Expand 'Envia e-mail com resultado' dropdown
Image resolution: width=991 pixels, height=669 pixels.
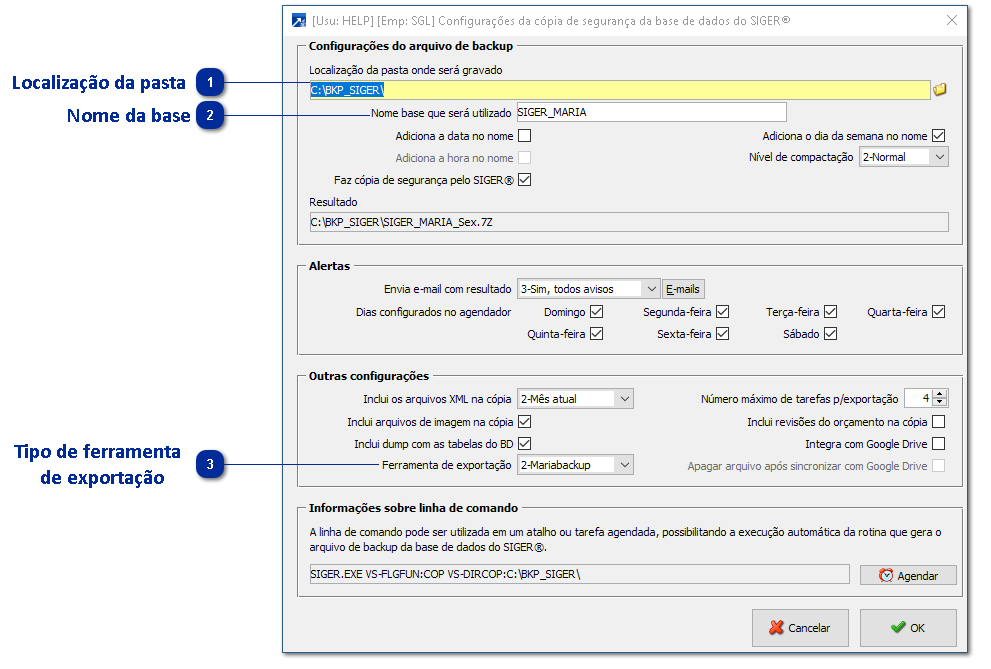click(x=651, y=289)
